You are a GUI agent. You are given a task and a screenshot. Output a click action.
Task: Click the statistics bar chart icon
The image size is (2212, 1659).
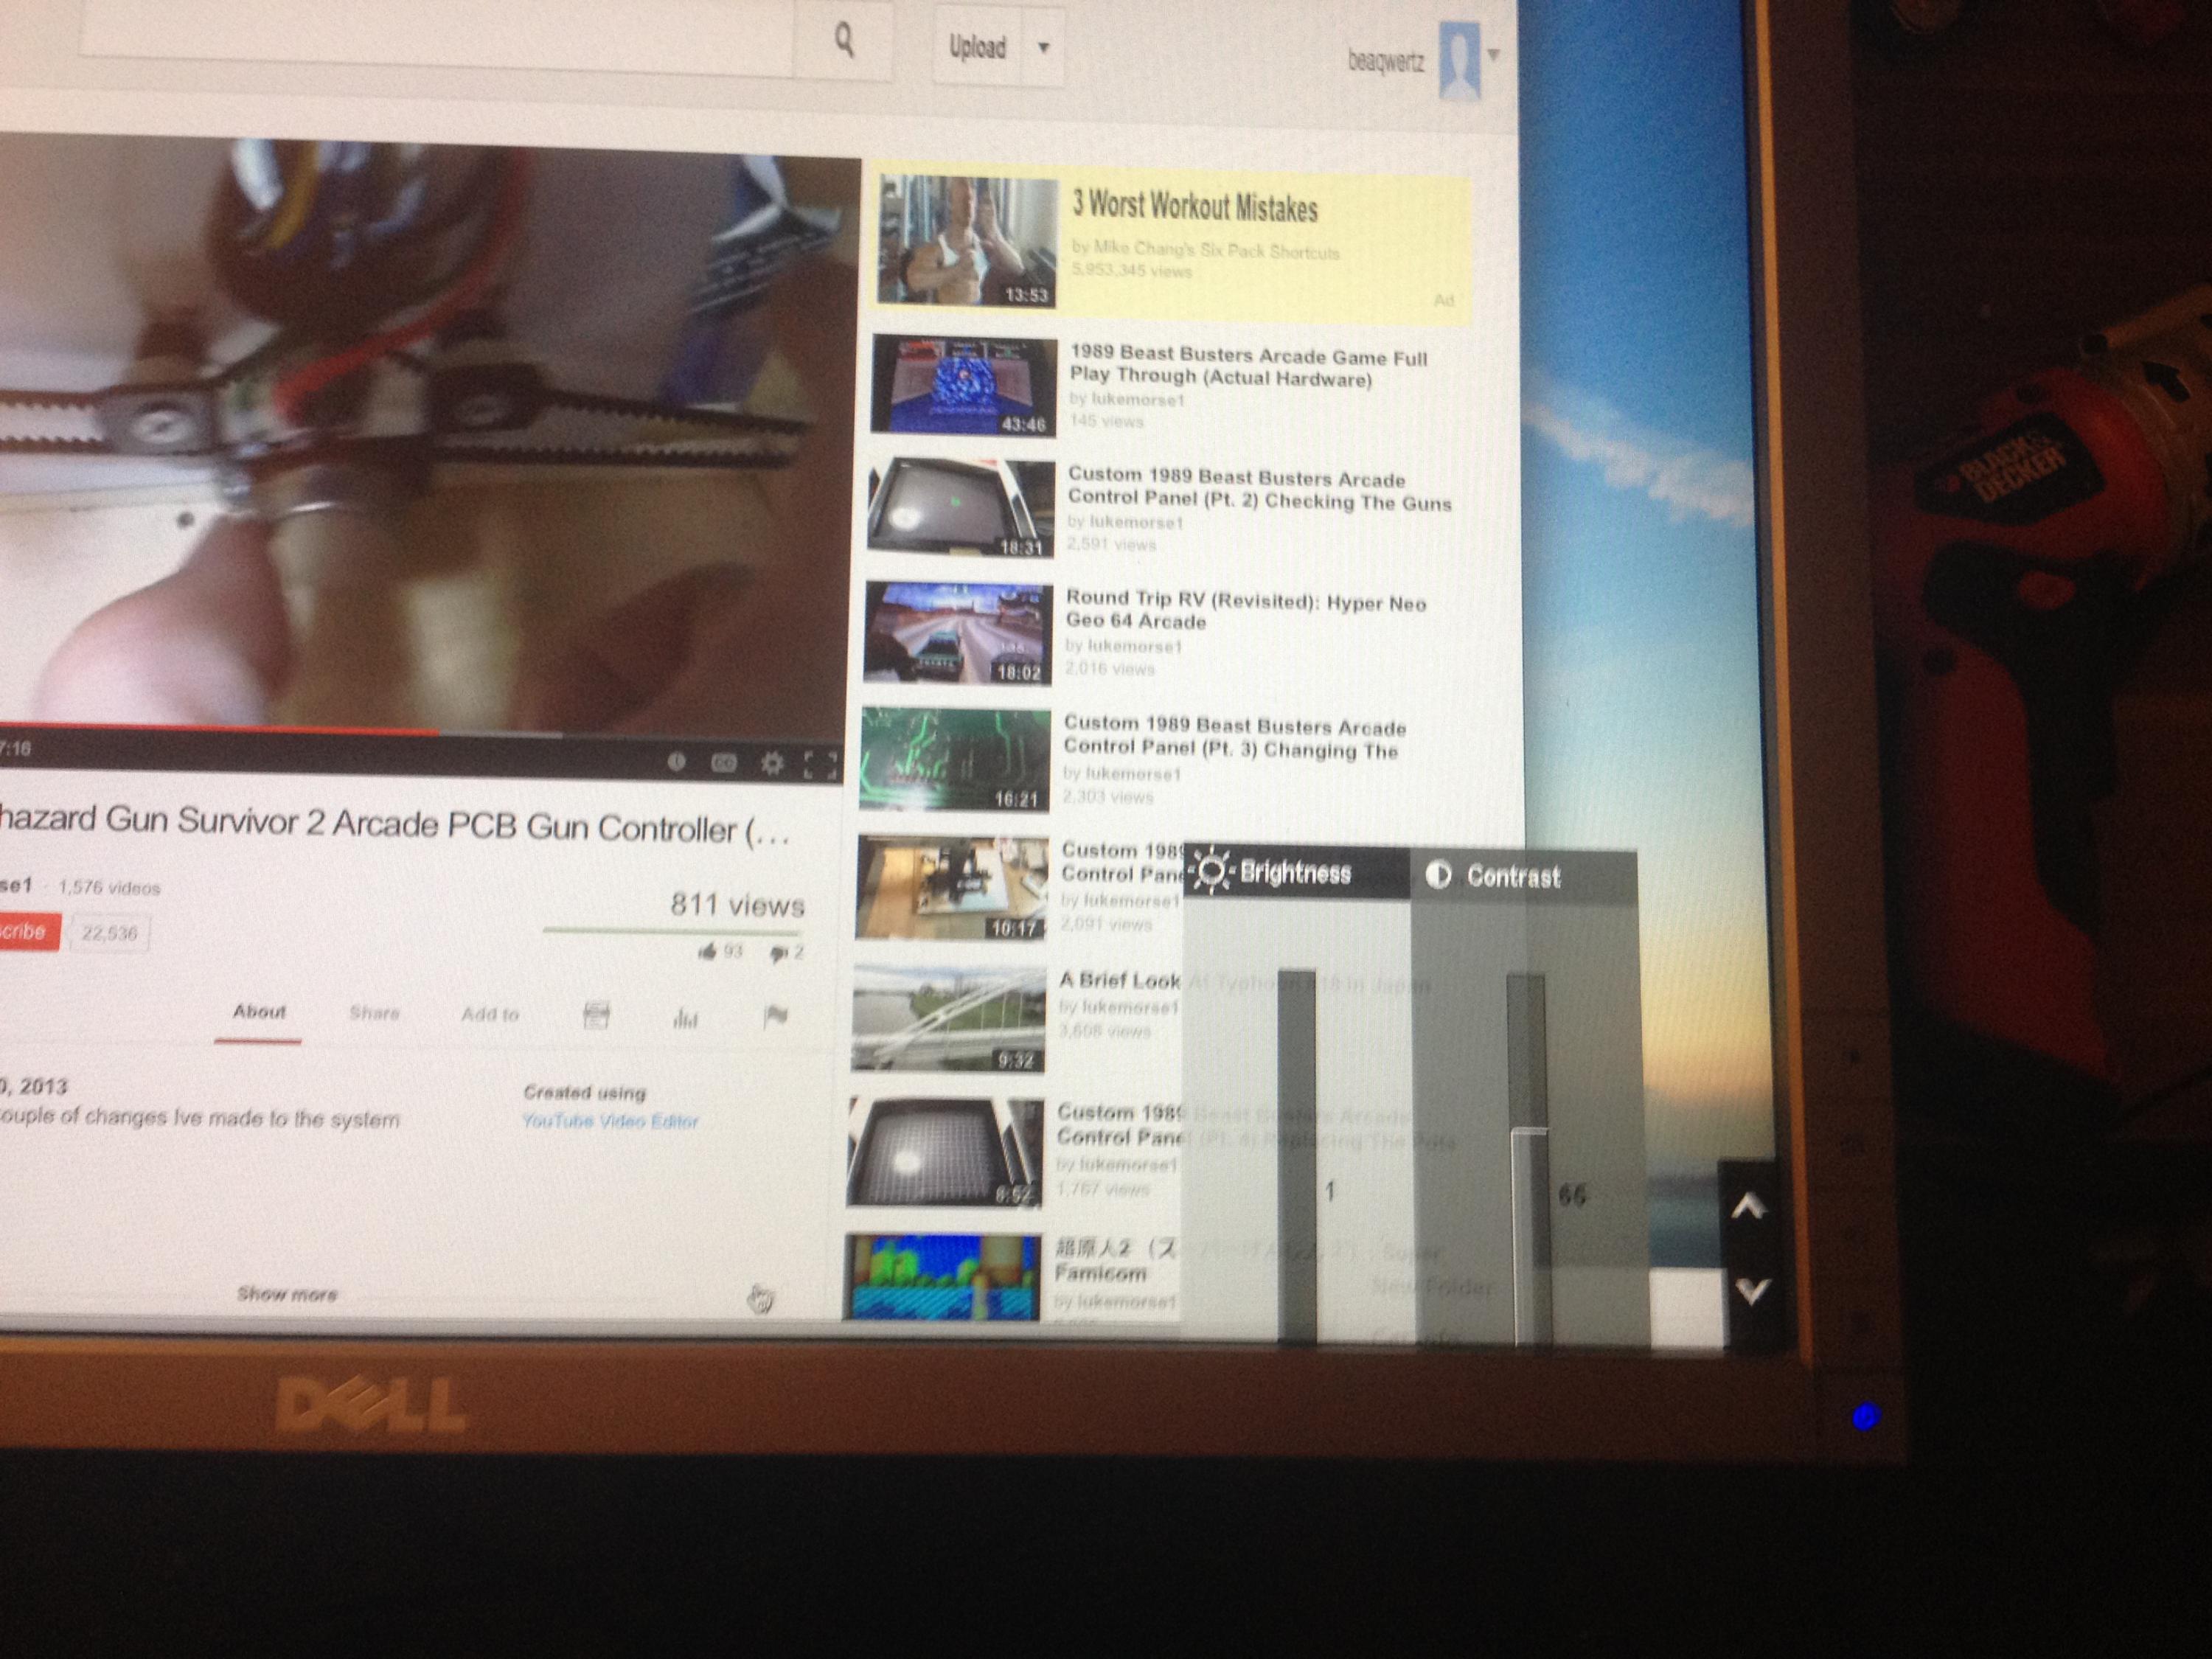(685, 1018)
